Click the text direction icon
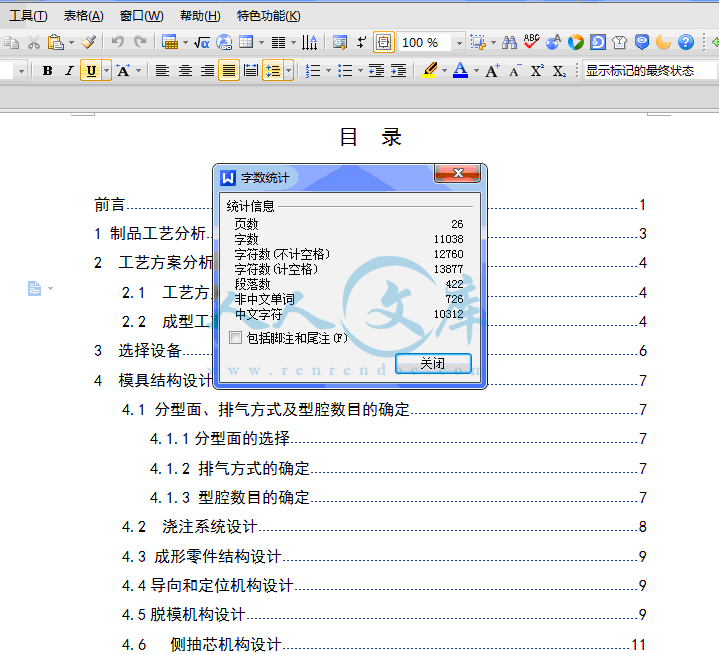Screen dimensions: 719x655 click(x=310, y=43)
